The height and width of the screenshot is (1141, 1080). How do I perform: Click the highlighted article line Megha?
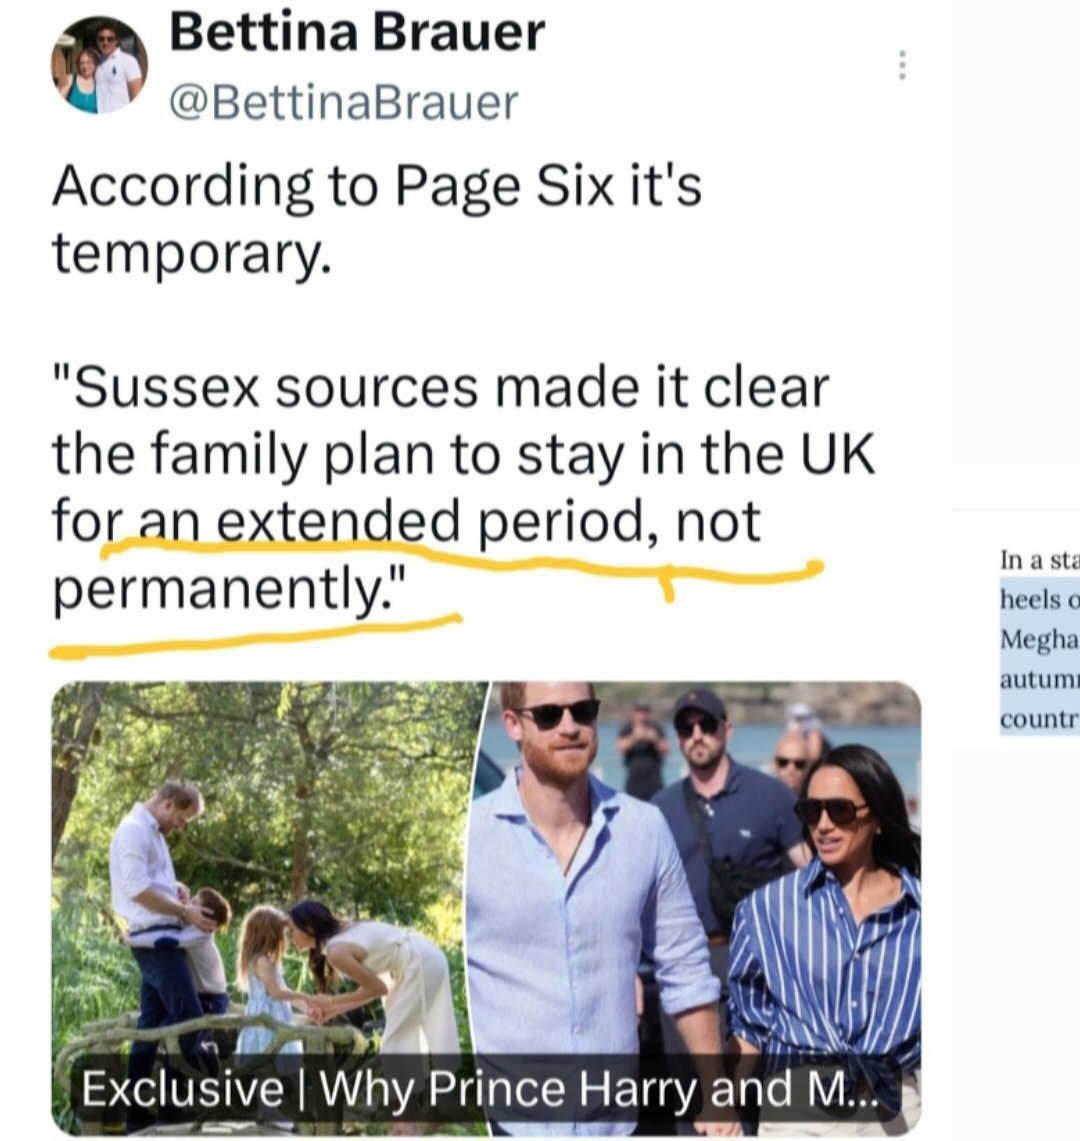pyautogui.click(x=1039, y=639)
